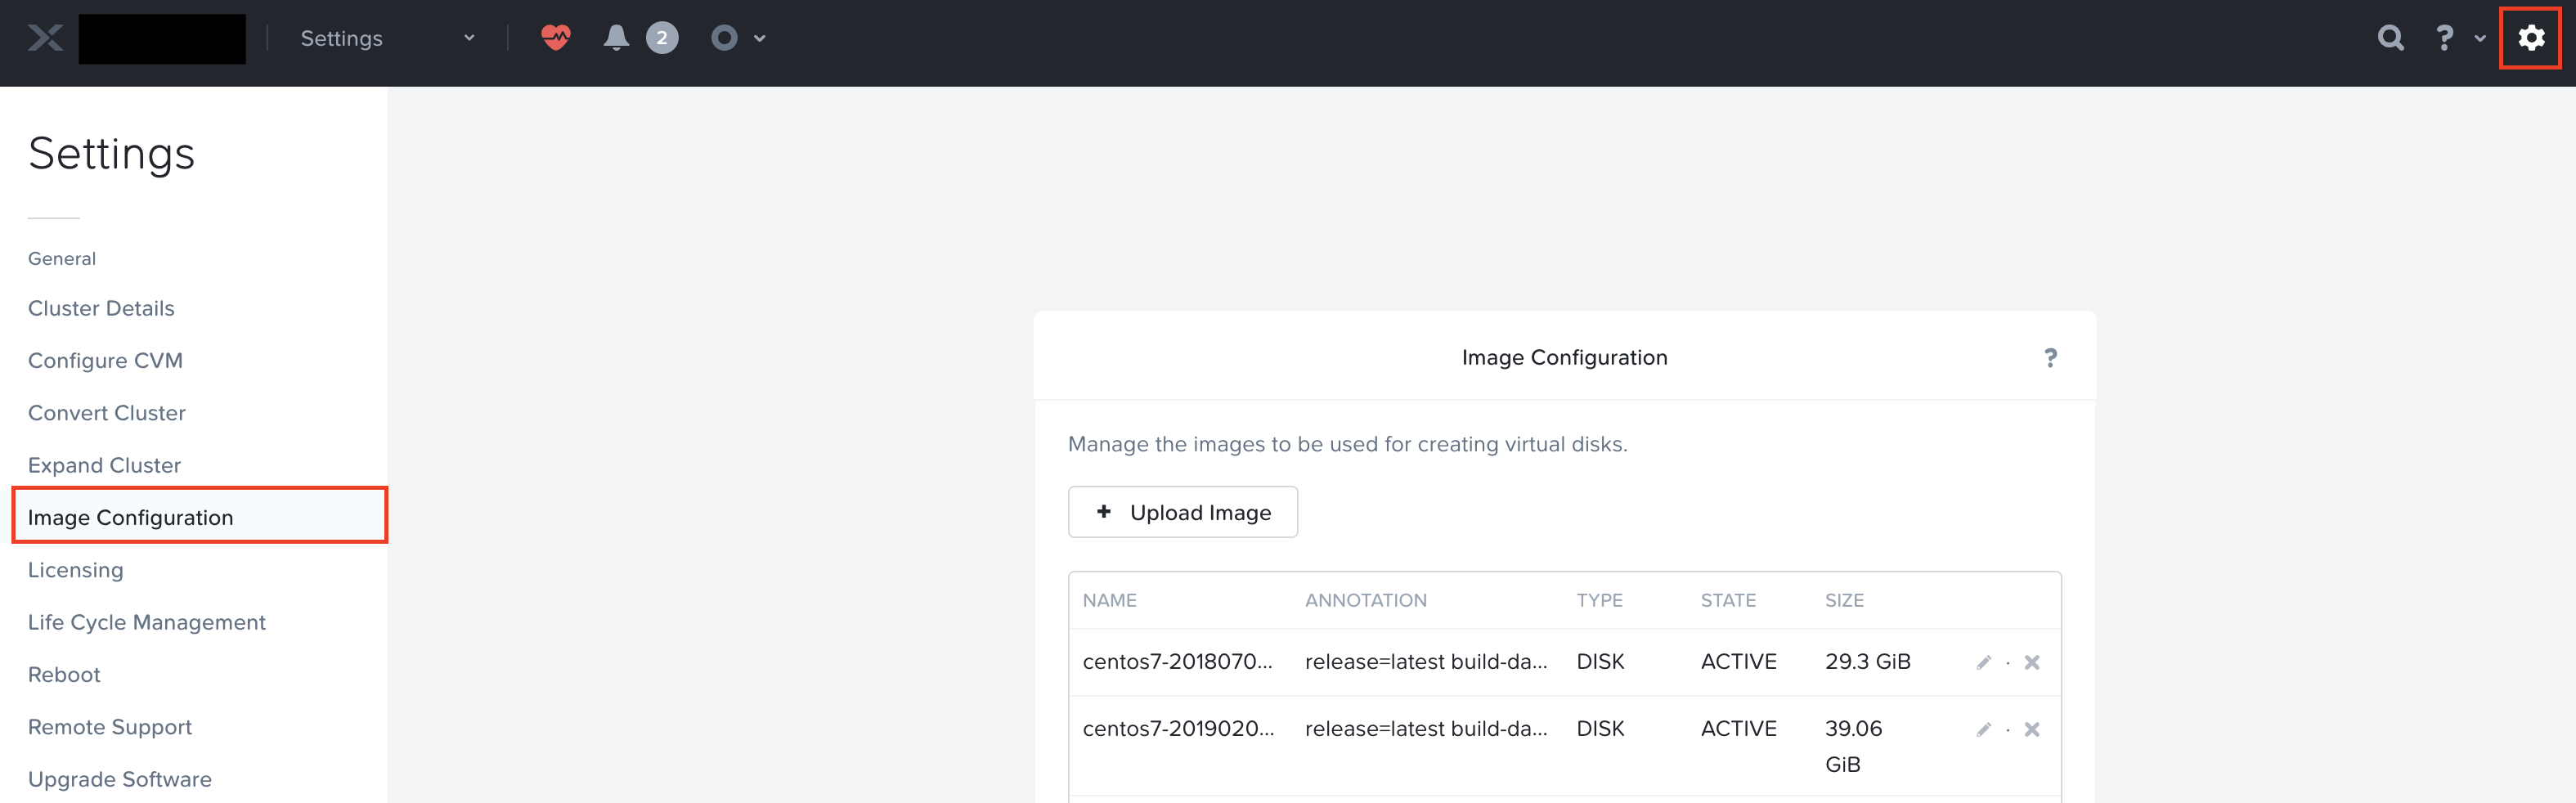Click the tasks circle status icon

click(724, 38)
